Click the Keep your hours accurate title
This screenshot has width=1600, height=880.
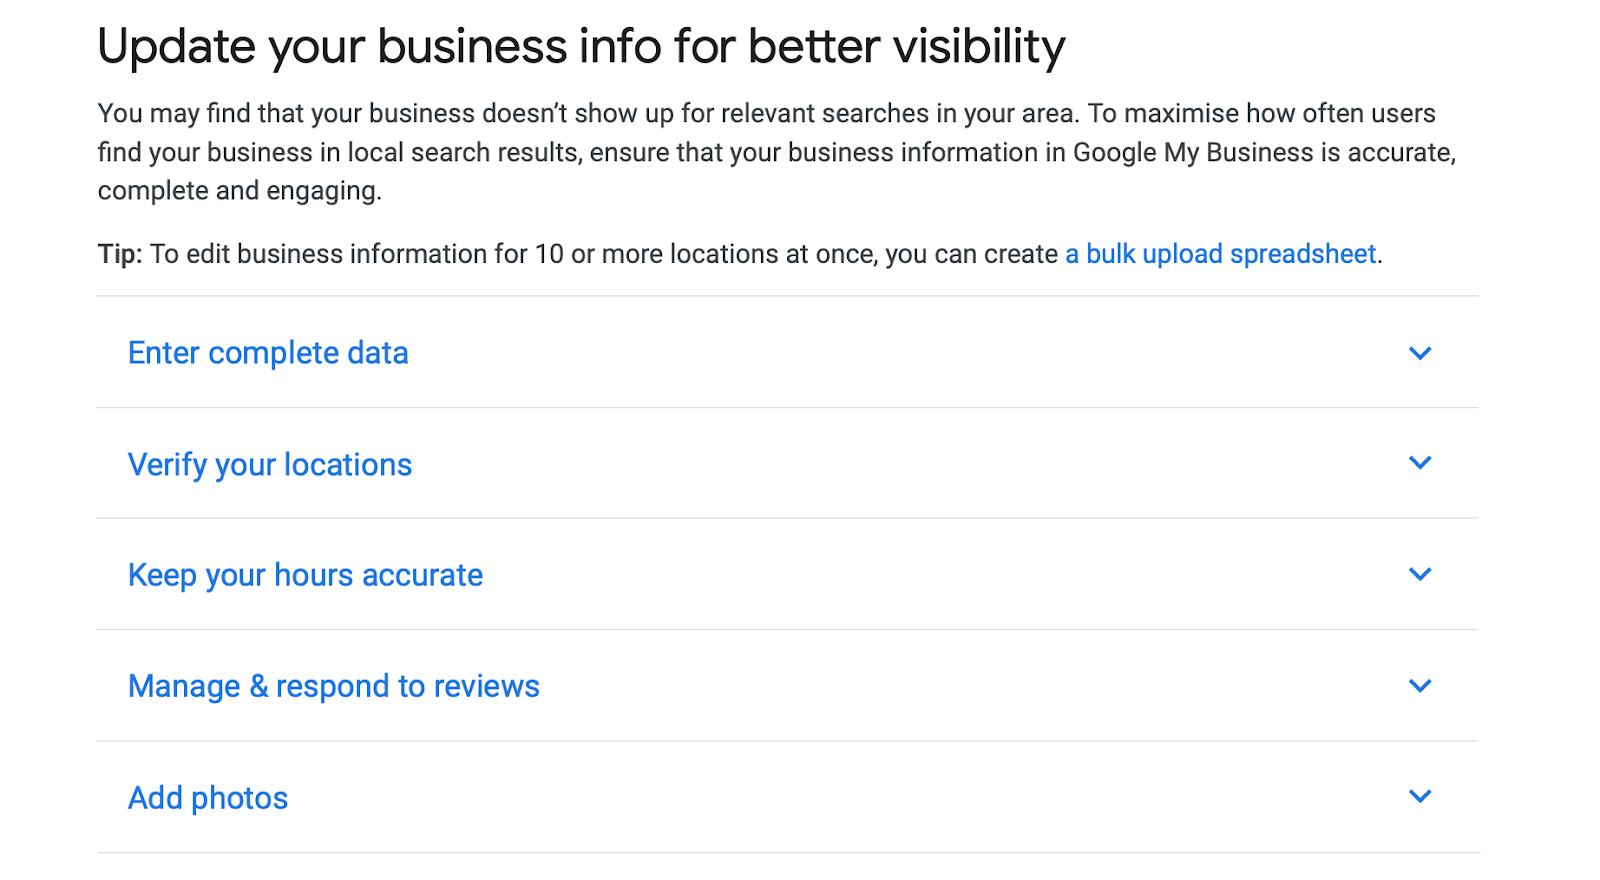click(x=305, y=575)
